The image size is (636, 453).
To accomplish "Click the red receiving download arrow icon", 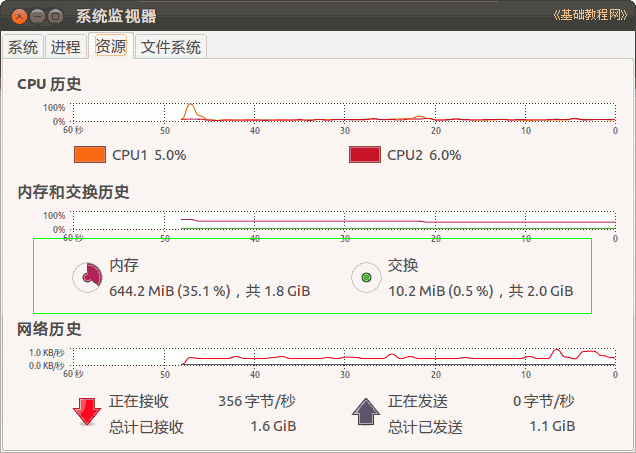I will [x=87, y=412].
